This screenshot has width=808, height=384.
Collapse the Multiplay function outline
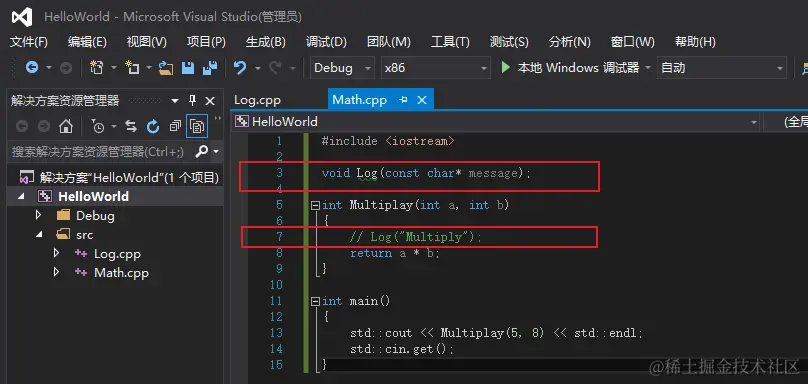click(315, 205)
